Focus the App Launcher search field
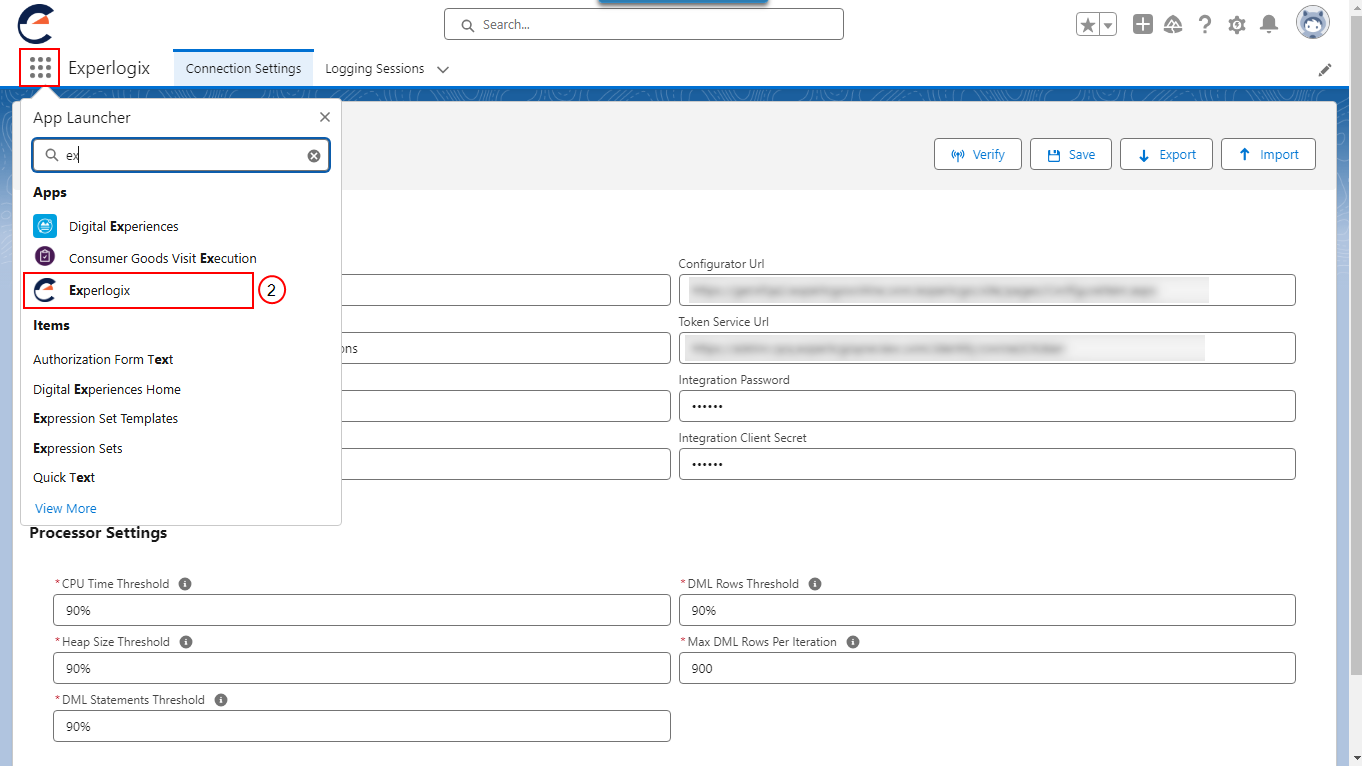This screenshot has width=1362, height=766. (x=181, y=155)
